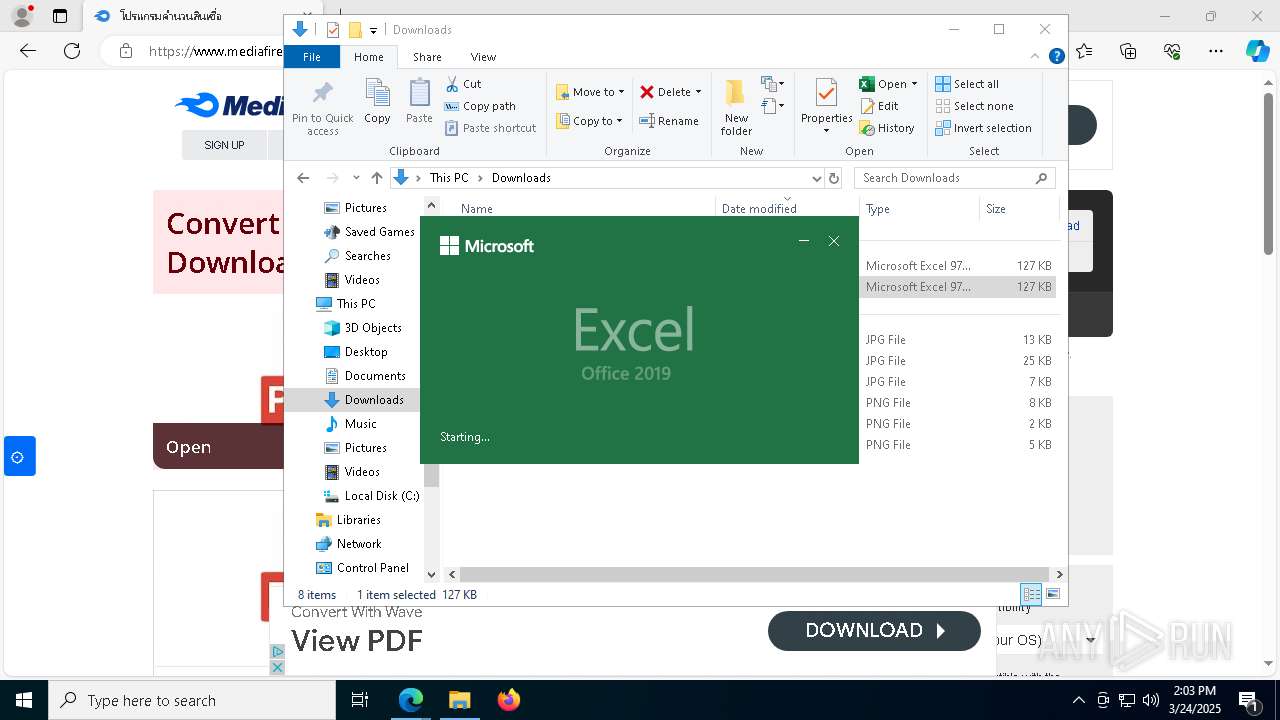Viewport: 1280px width, 720px height.
Task: Click Paste shortcut in ribbon
Action: [490, 128]
